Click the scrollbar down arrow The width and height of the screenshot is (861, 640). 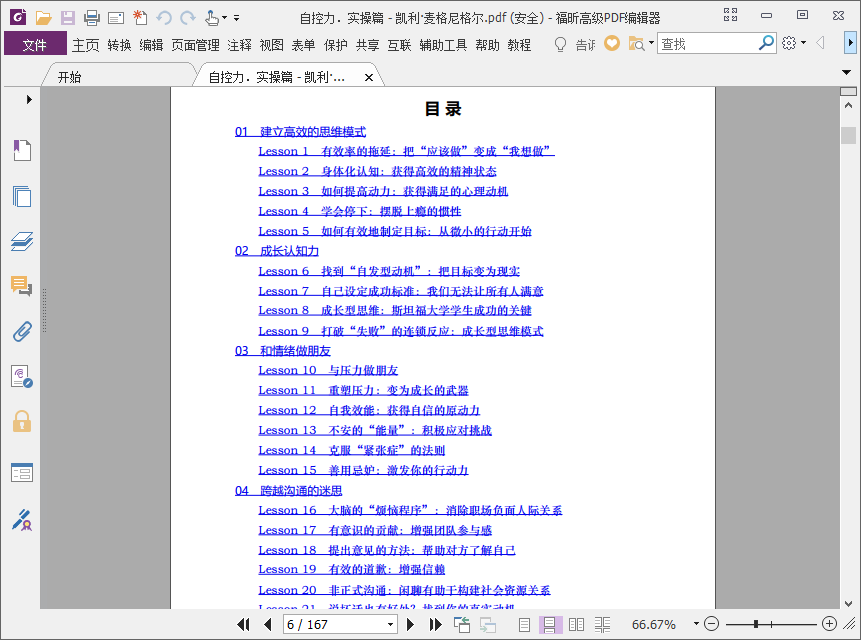click(x=848, y=603)
